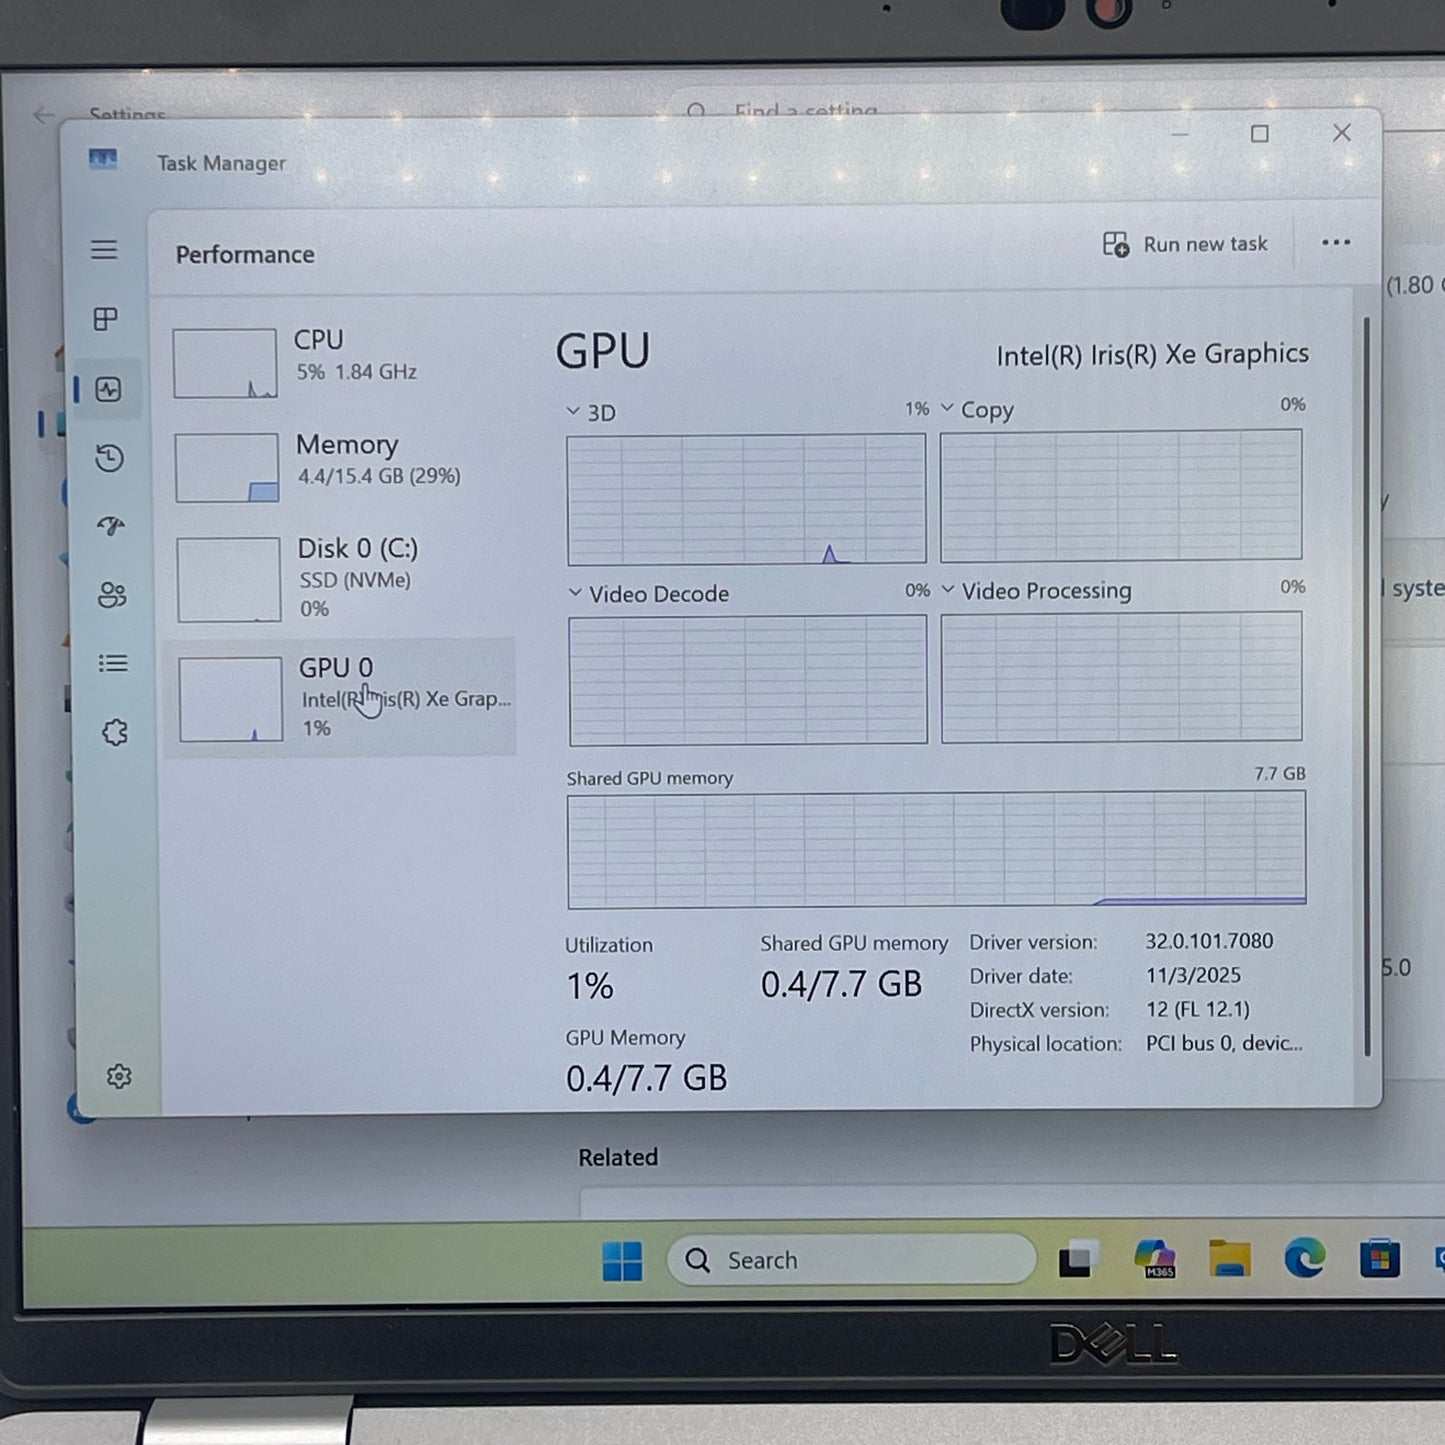Open Task View from the taskbar
Viewport: 1445px width, 1445px height.
pos(1080,1259)
